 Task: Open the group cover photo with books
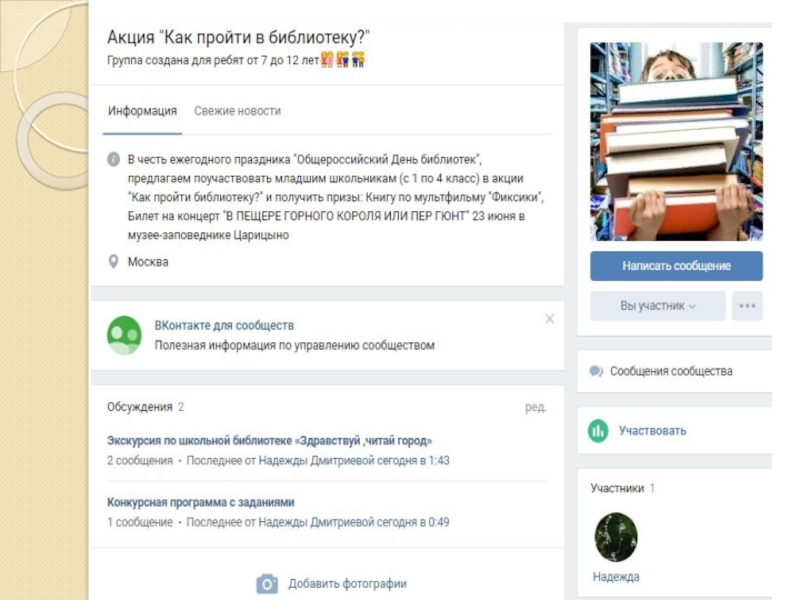click(677, 141)
